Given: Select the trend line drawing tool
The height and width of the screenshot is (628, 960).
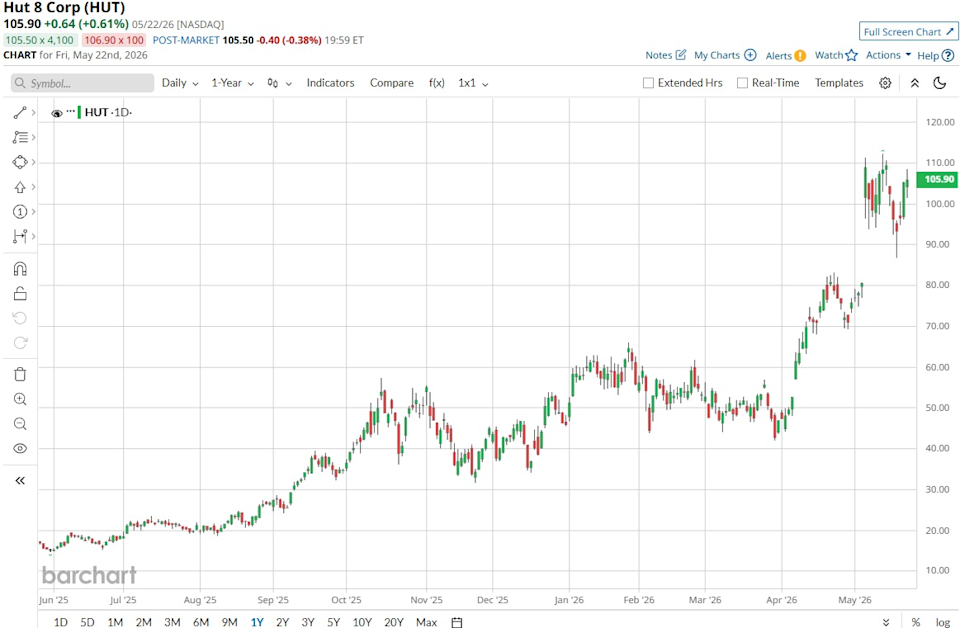Looking at the screenshot, I should [x=20, y=113].
